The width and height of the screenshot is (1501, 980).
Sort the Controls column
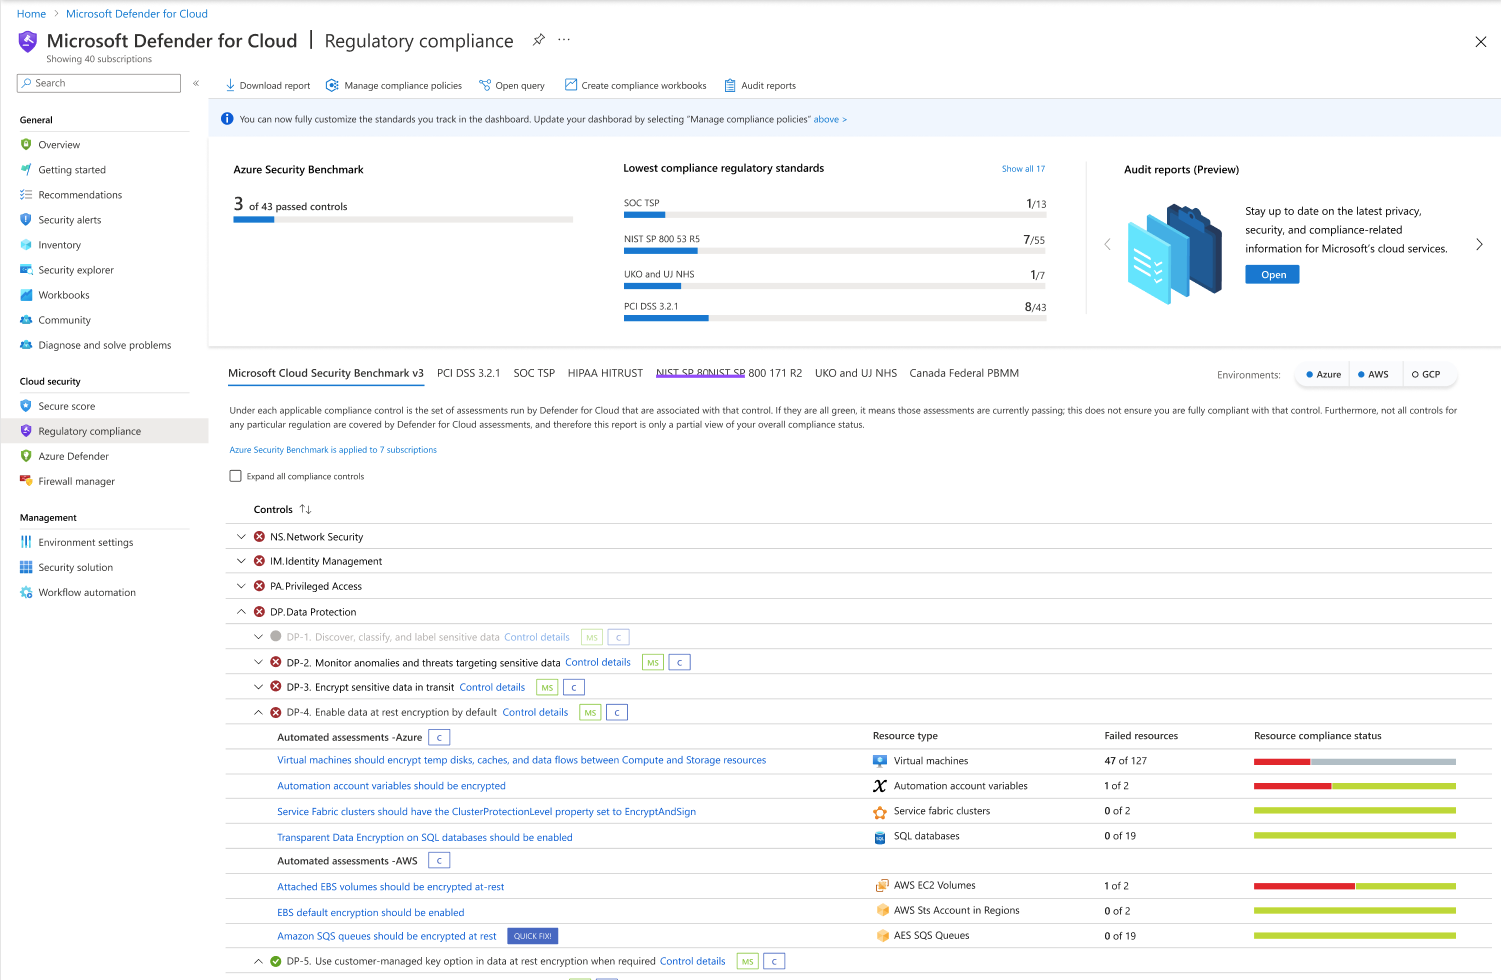[x=305, y=510]
